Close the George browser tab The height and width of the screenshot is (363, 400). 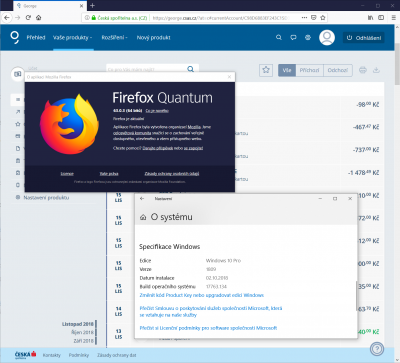(x=82, y=6)
